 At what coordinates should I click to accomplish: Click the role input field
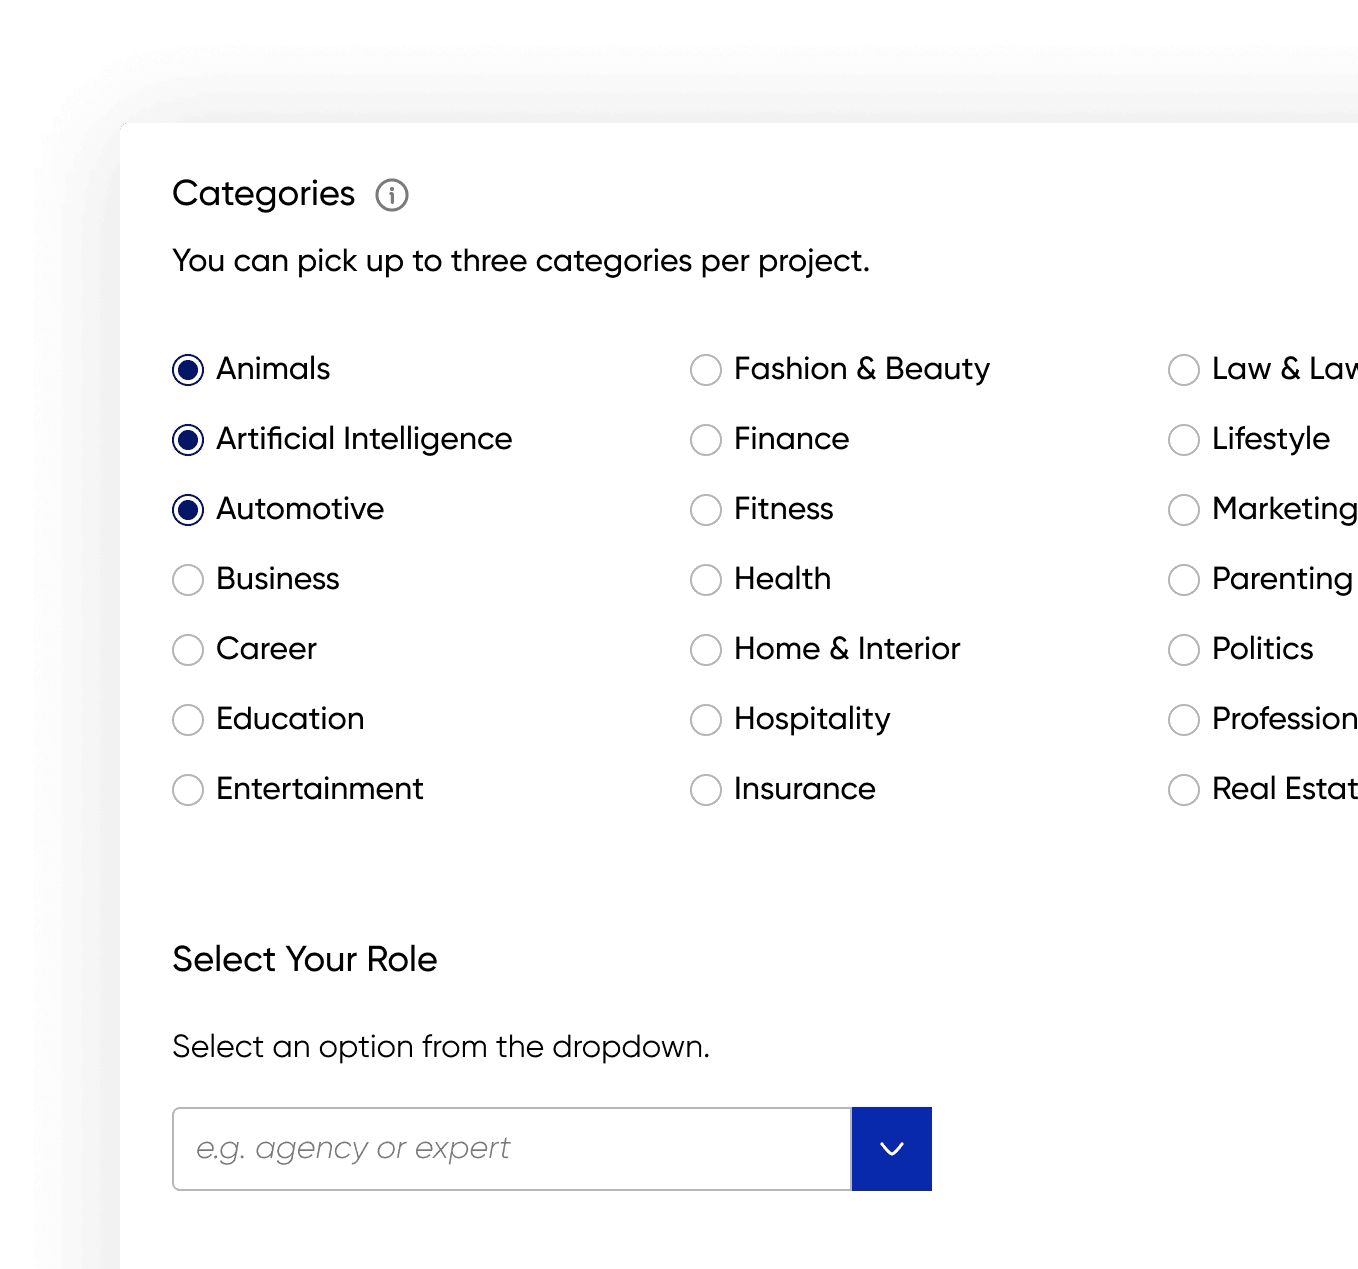pyautogui.click(x=511, y=1149)
